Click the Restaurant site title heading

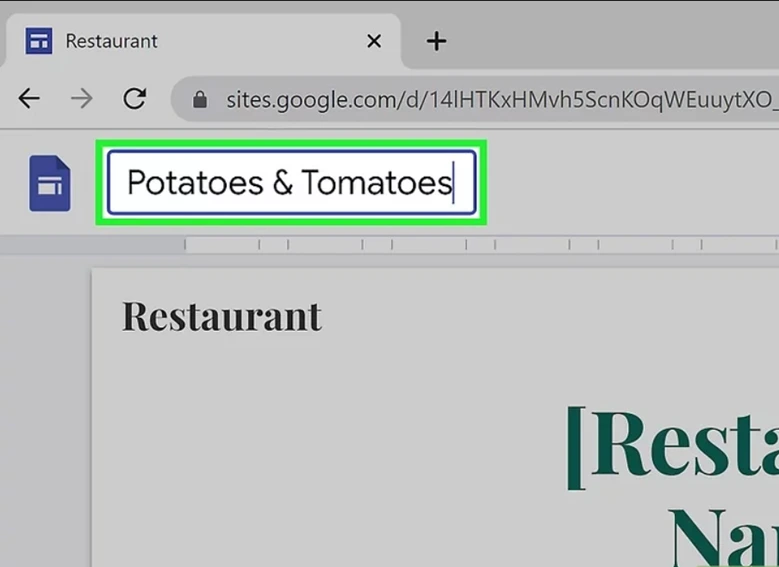click(222, 316)
